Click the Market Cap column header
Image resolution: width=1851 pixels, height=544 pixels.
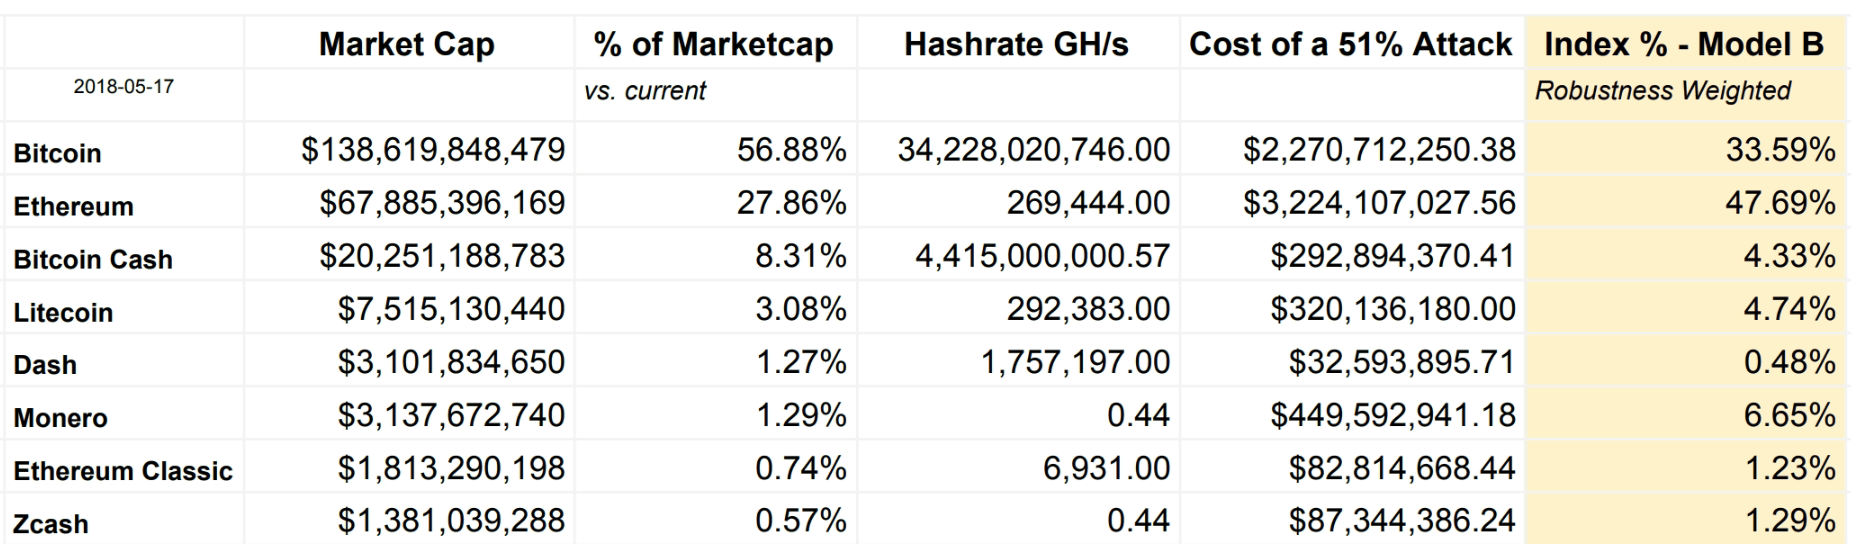tap(406, 44)
